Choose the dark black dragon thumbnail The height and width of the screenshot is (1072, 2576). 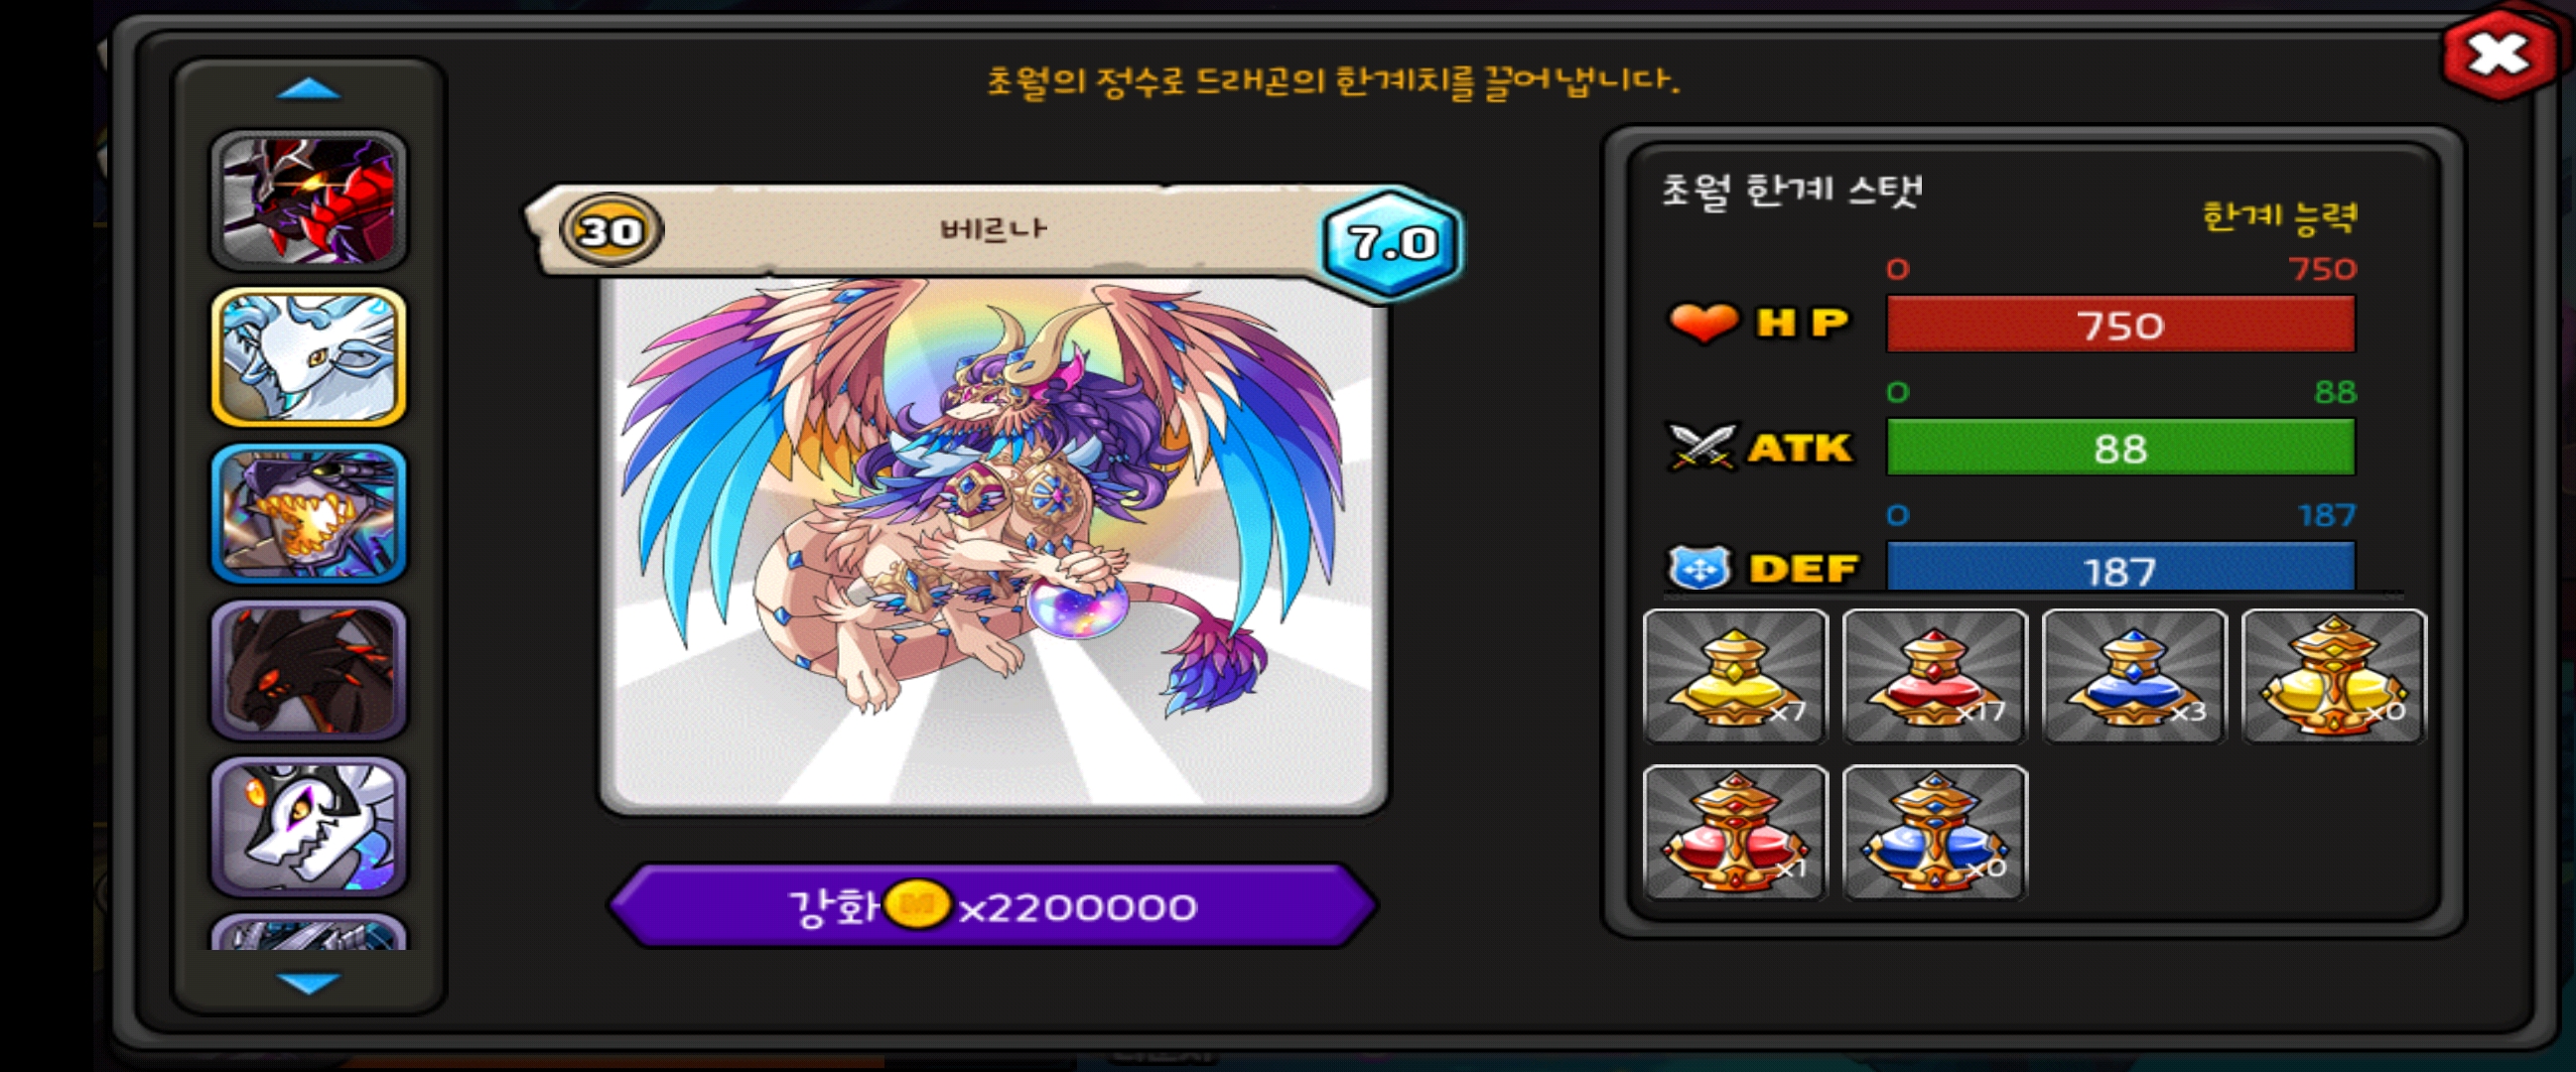pyautogui.click(x=308, y=669)
